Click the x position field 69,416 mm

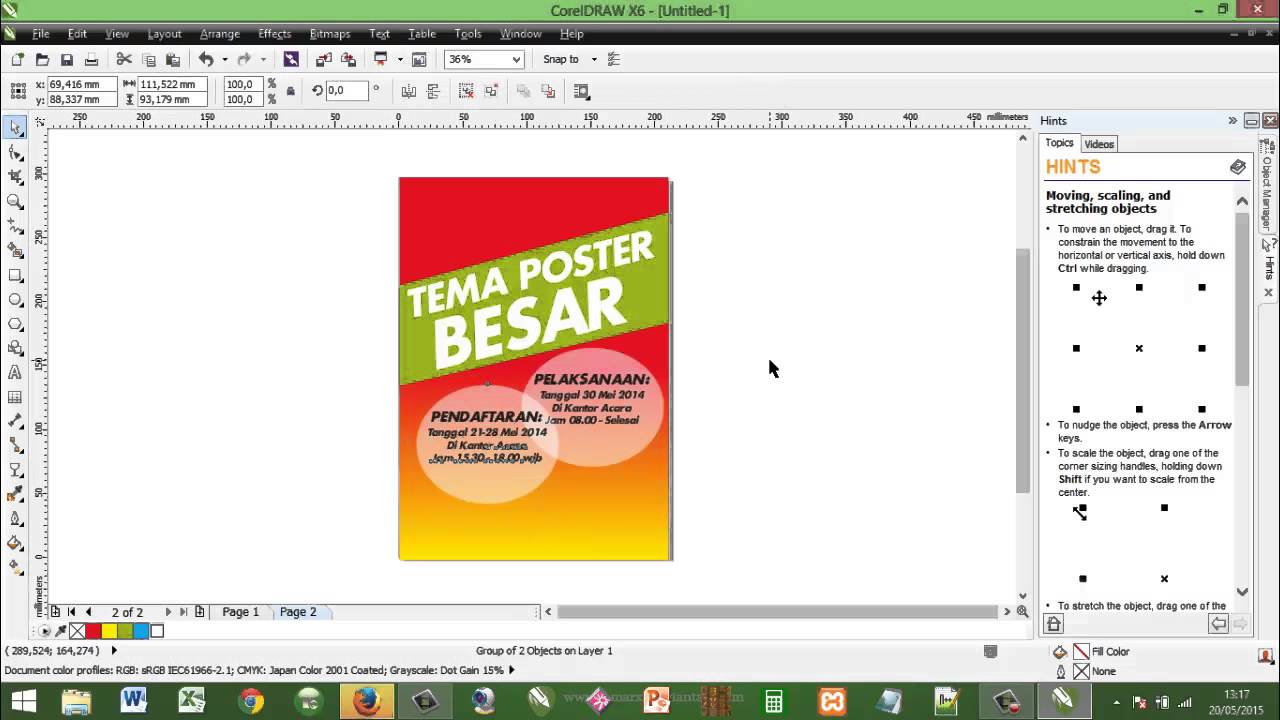point(81,85)
